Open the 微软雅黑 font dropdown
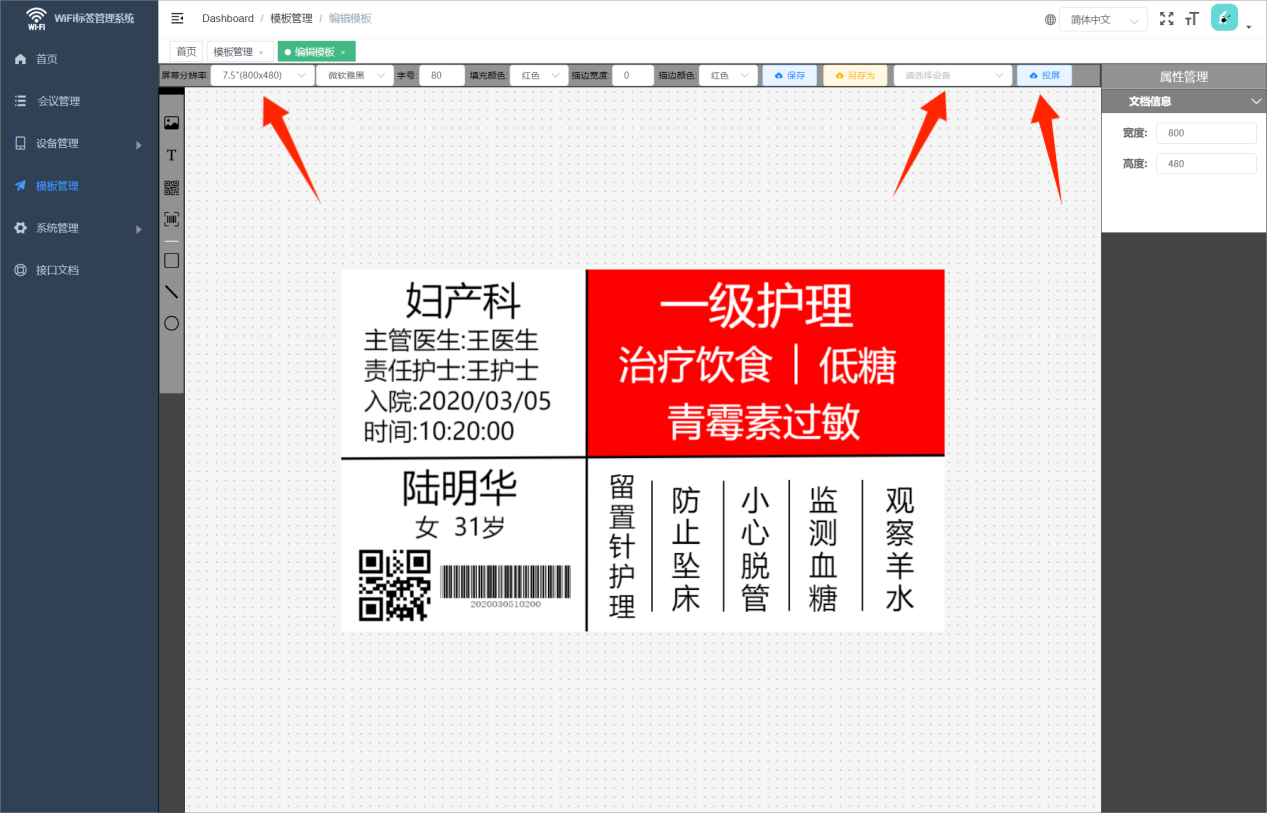 pyautogui.click(x=355, y=75)
